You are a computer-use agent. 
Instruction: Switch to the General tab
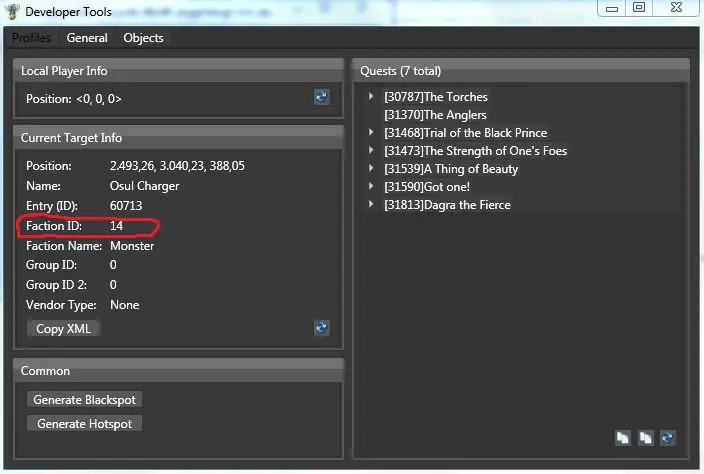pos(87,38)
